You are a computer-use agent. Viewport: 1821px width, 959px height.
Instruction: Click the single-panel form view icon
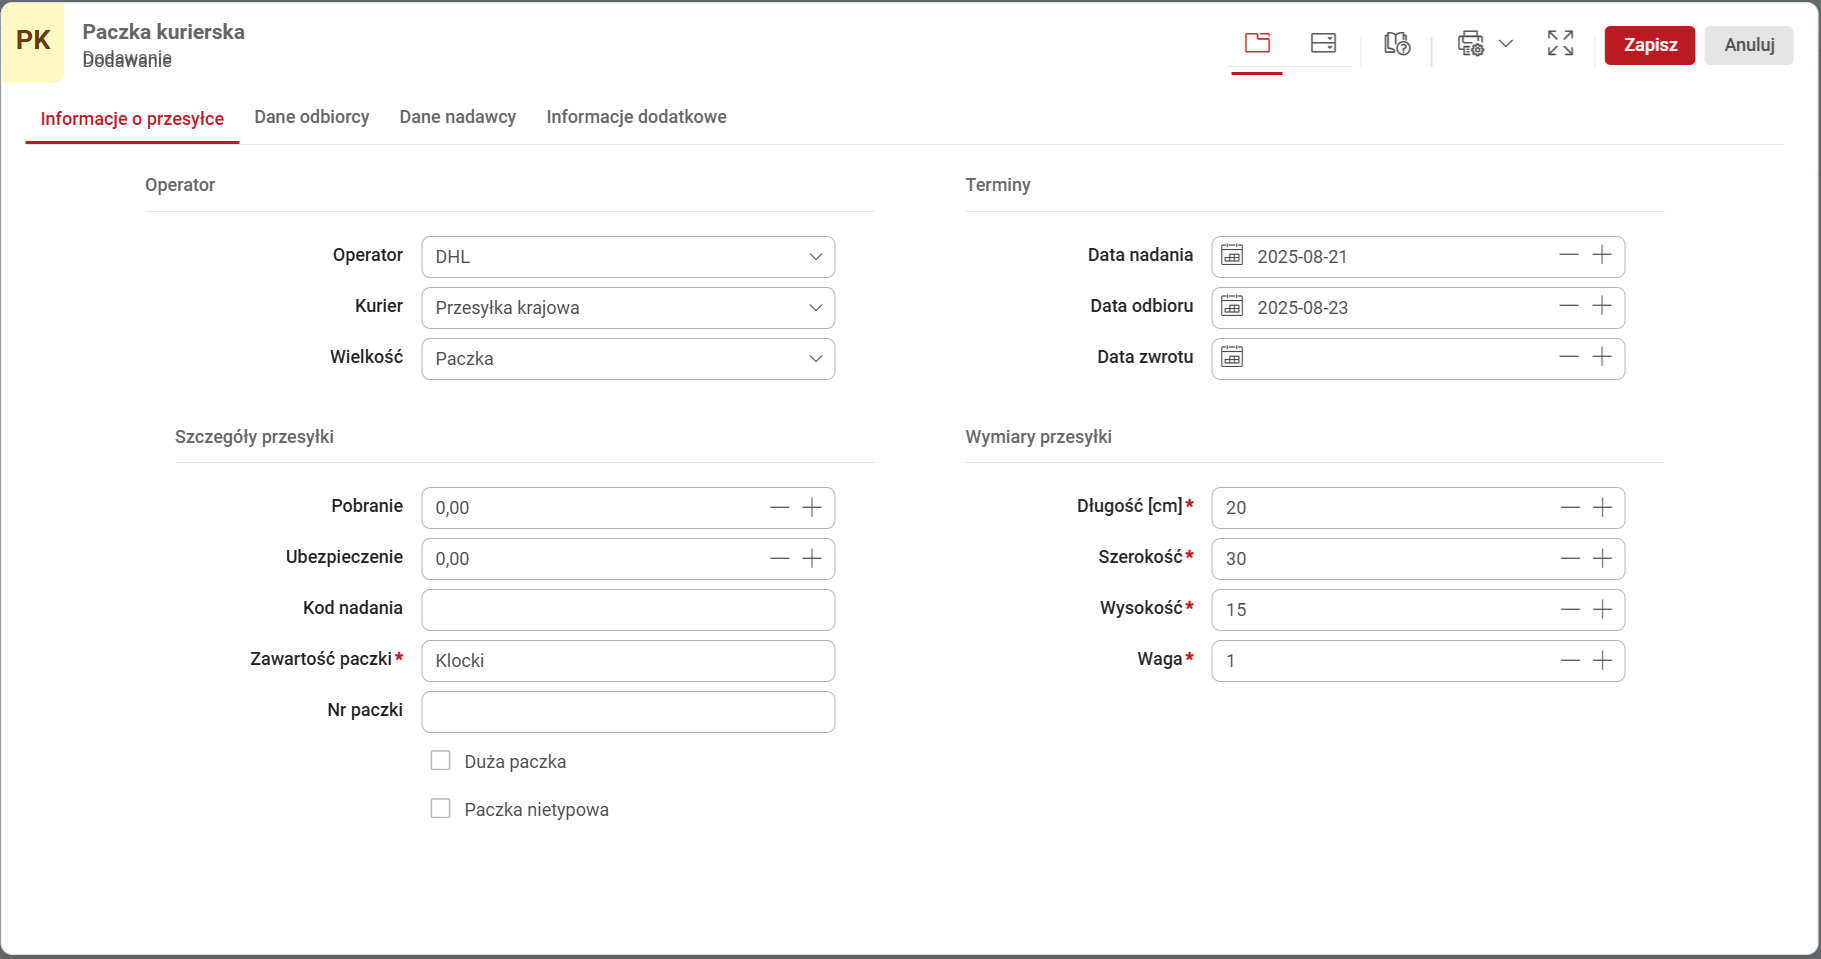(1257, 43)
